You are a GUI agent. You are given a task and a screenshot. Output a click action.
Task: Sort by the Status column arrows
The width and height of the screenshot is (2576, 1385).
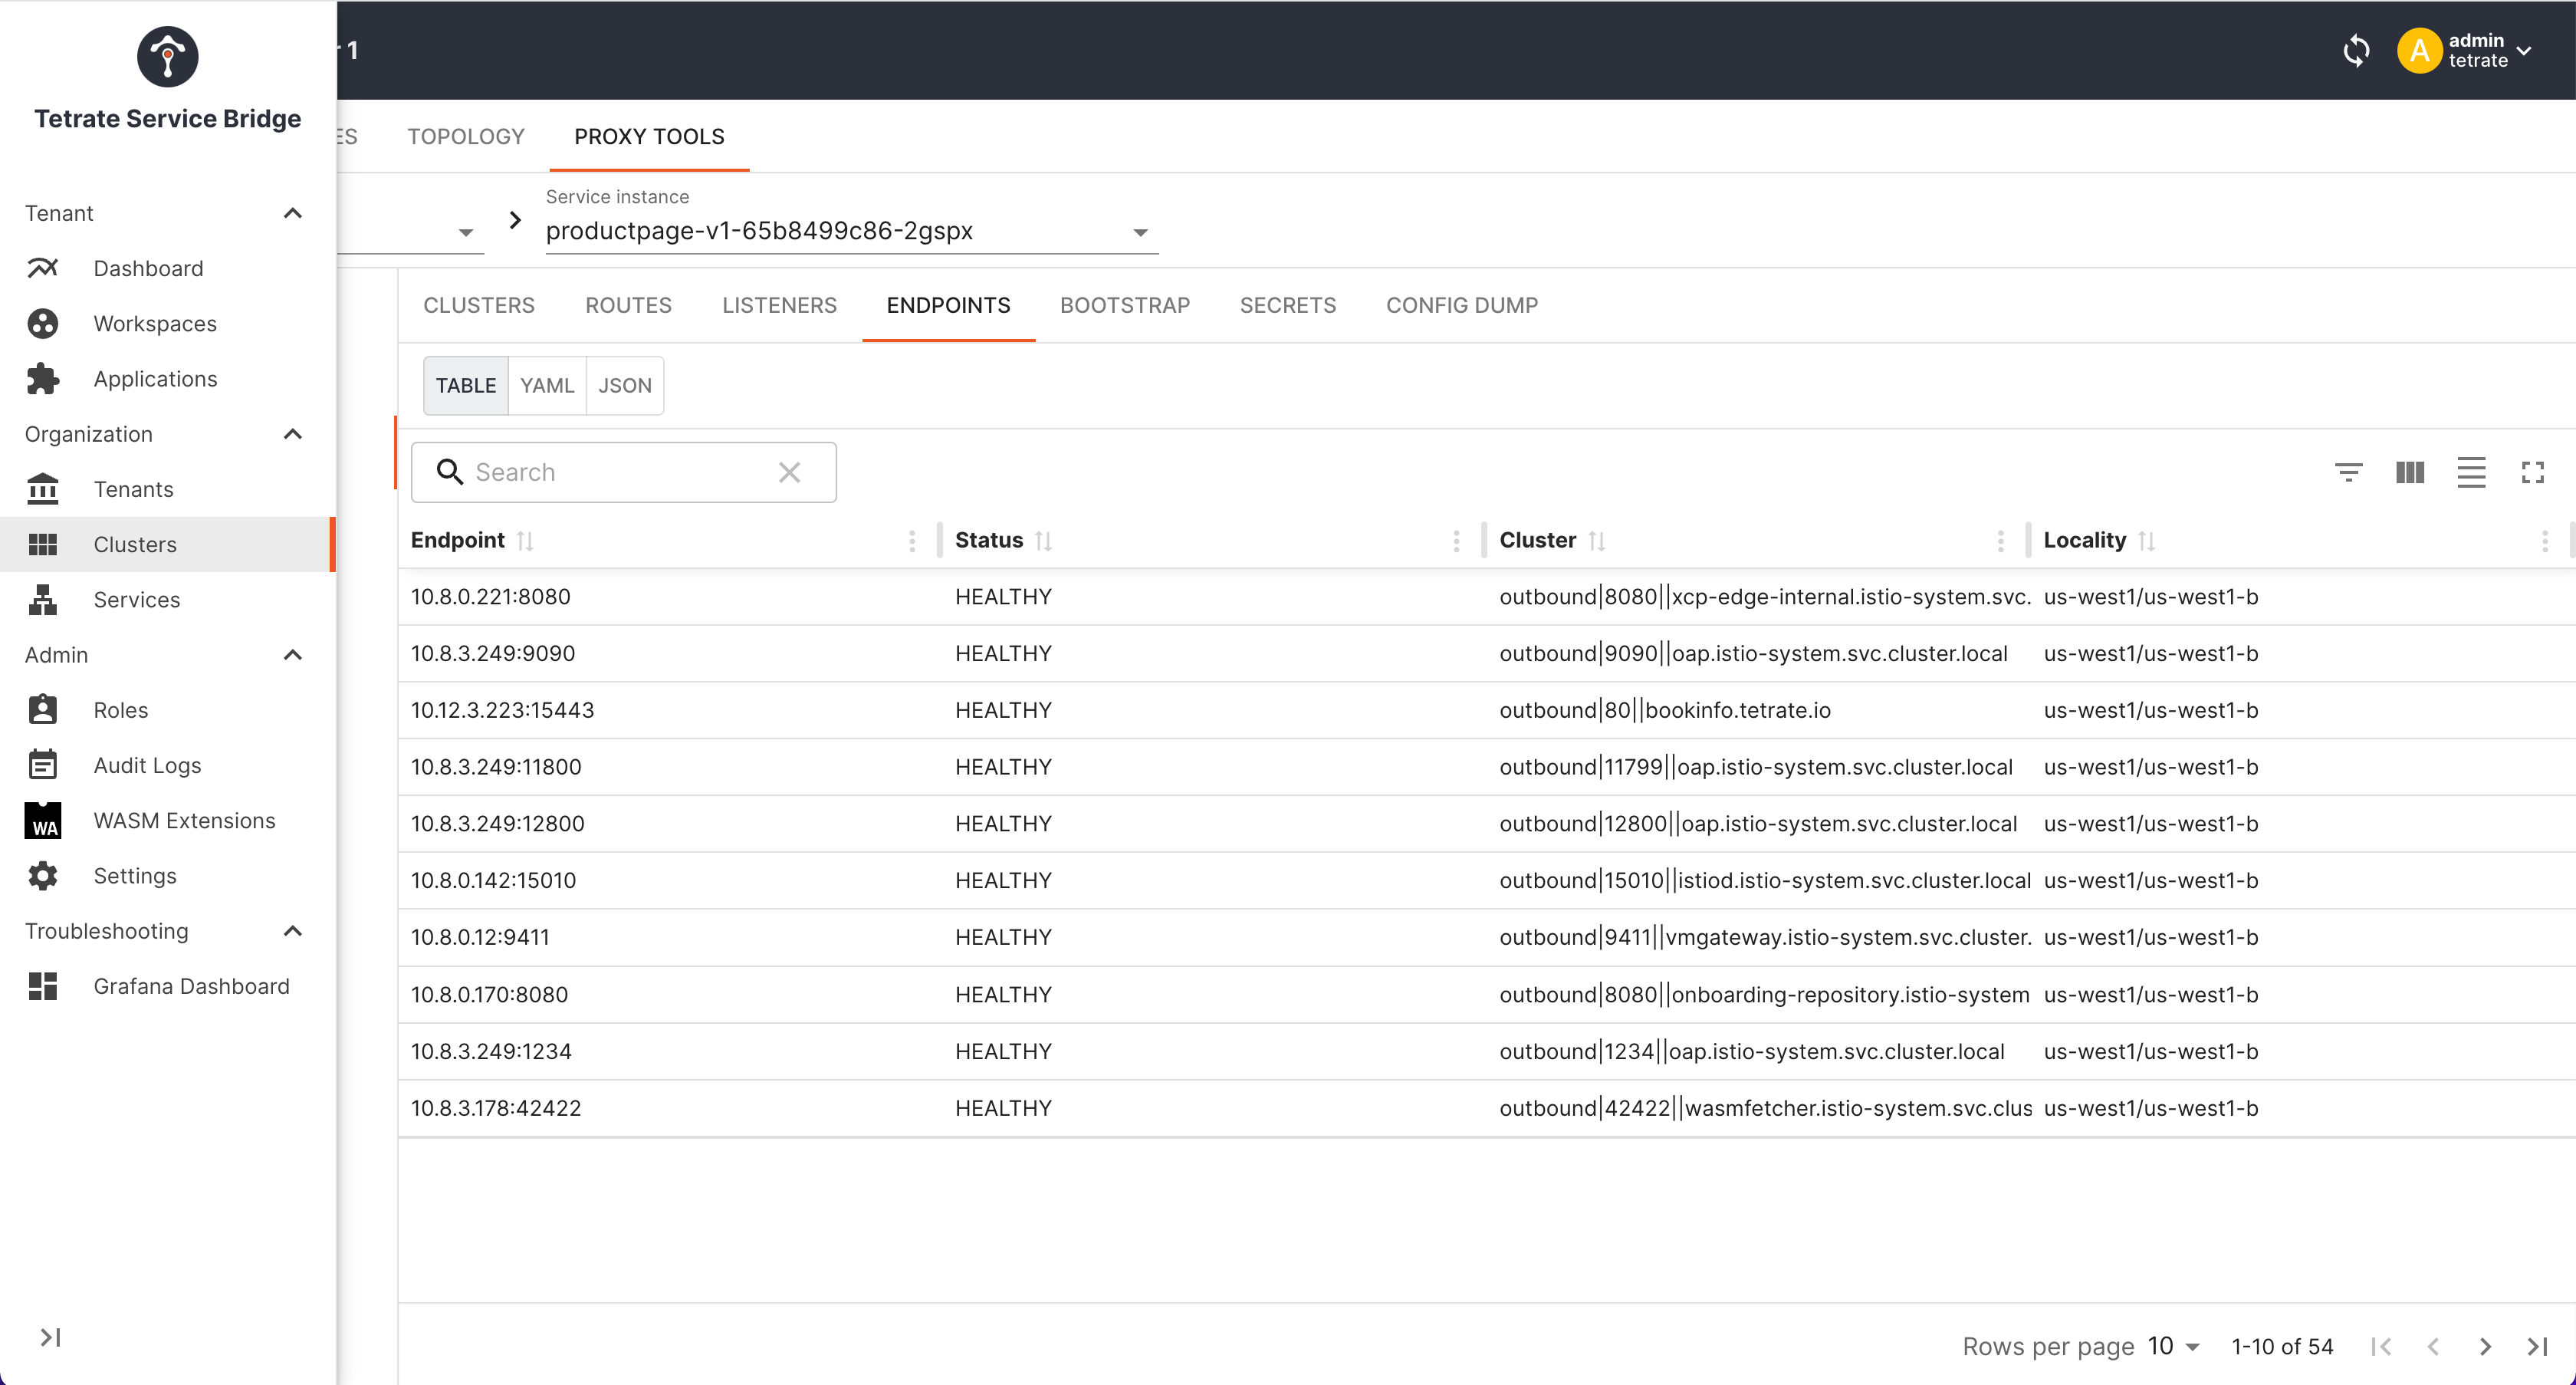pos(1043,541)
